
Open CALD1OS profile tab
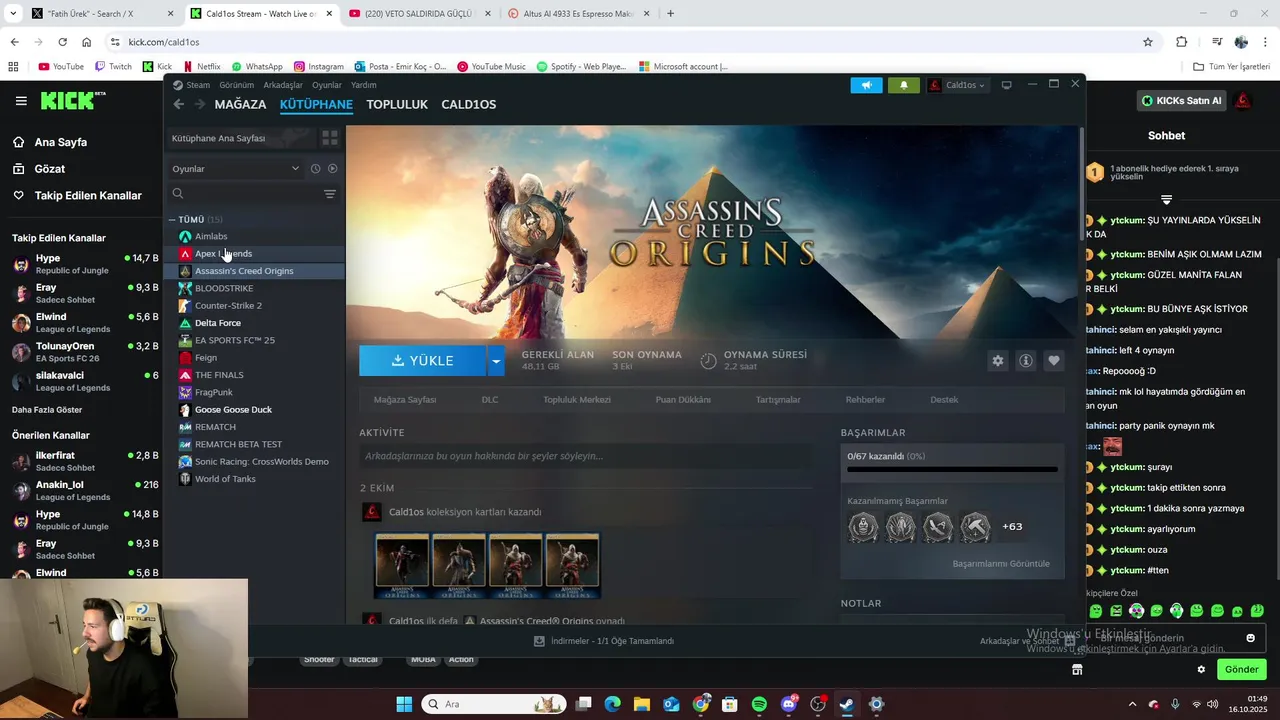(468, 104)
